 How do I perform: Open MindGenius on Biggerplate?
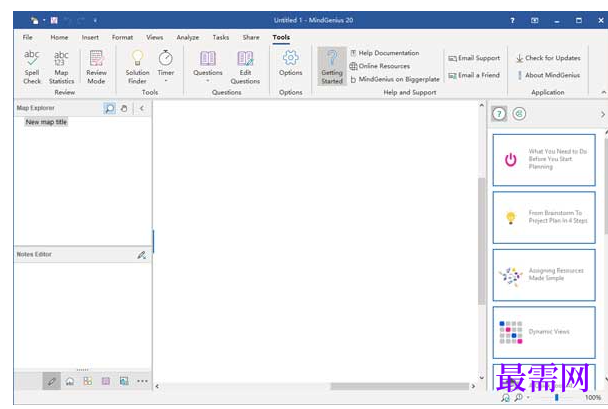[395, 79]
